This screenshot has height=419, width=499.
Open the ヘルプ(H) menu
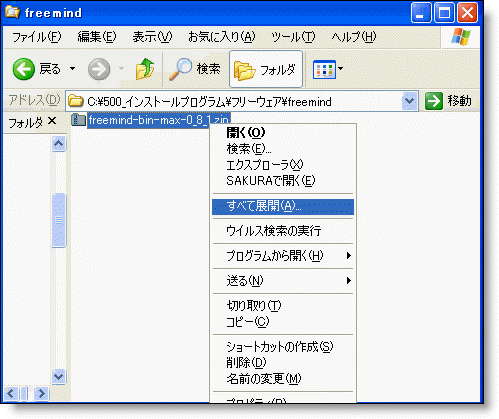pos(354,37)
